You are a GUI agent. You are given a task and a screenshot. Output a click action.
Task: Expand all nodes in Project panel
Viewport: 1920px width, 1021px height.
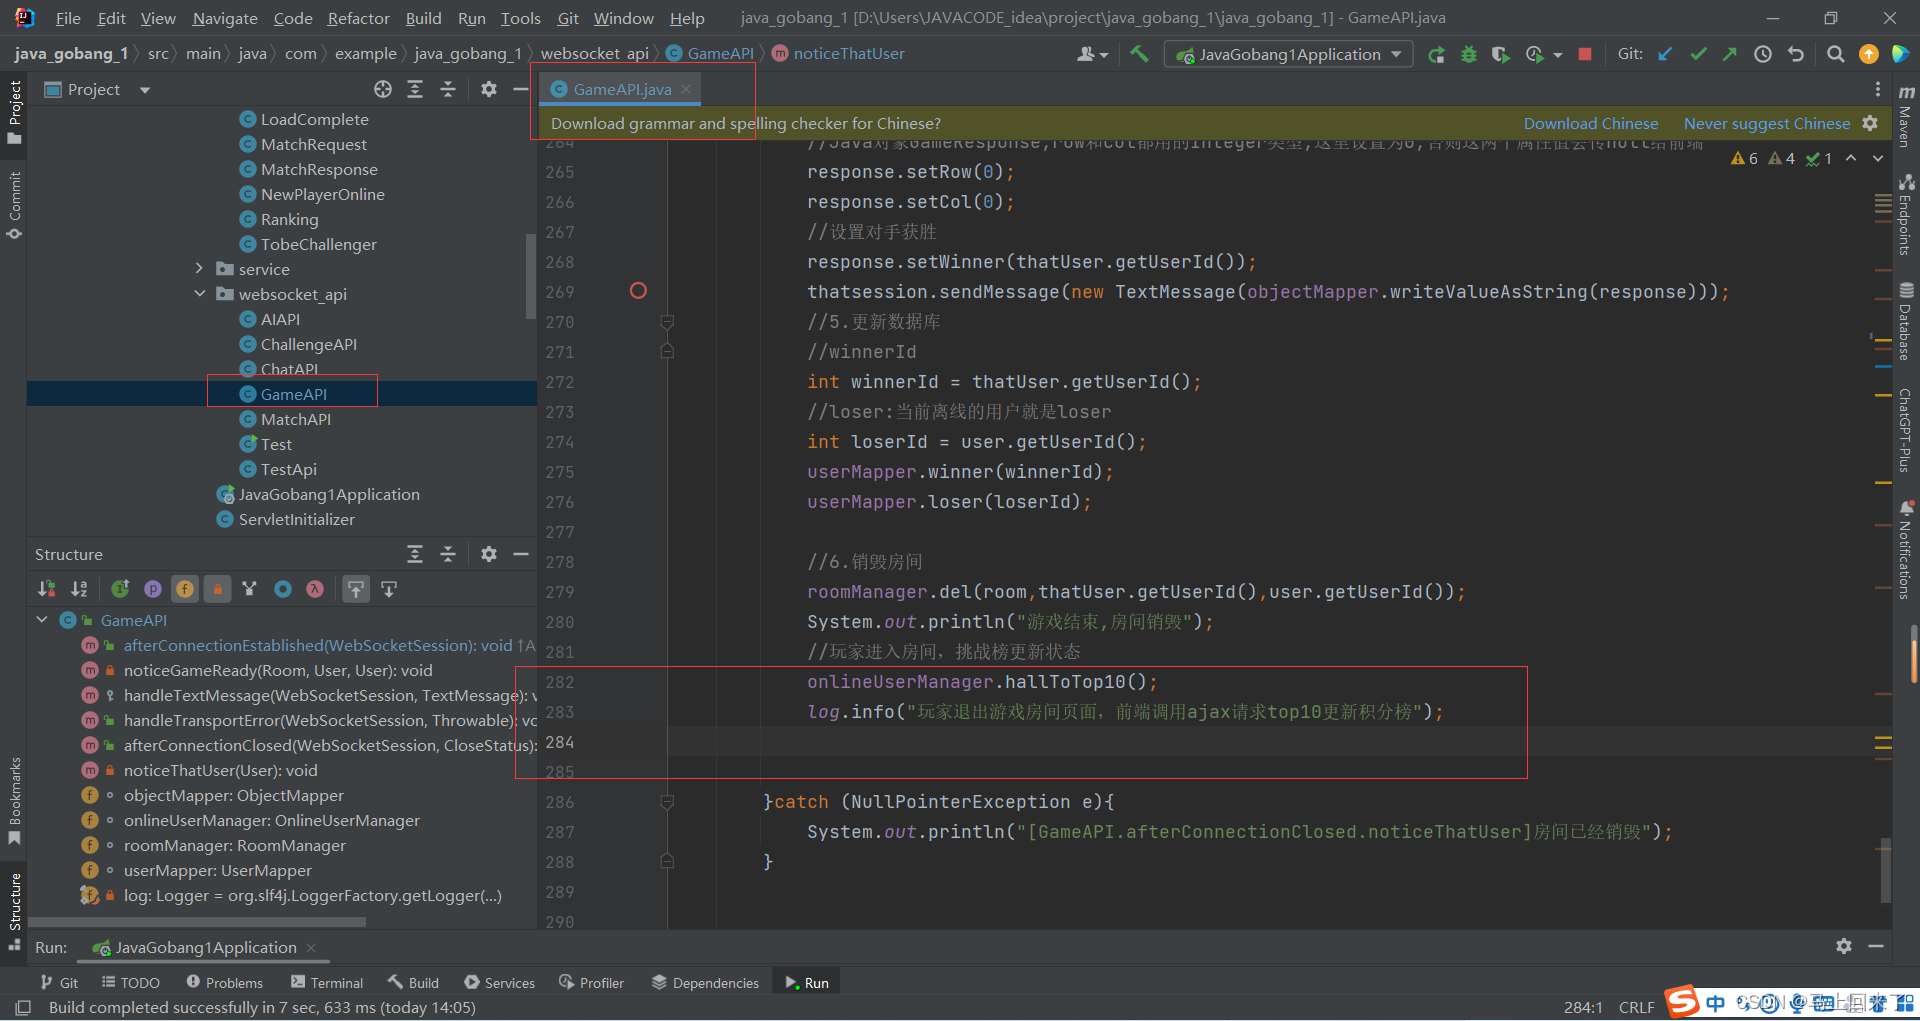tap(415, 89)
